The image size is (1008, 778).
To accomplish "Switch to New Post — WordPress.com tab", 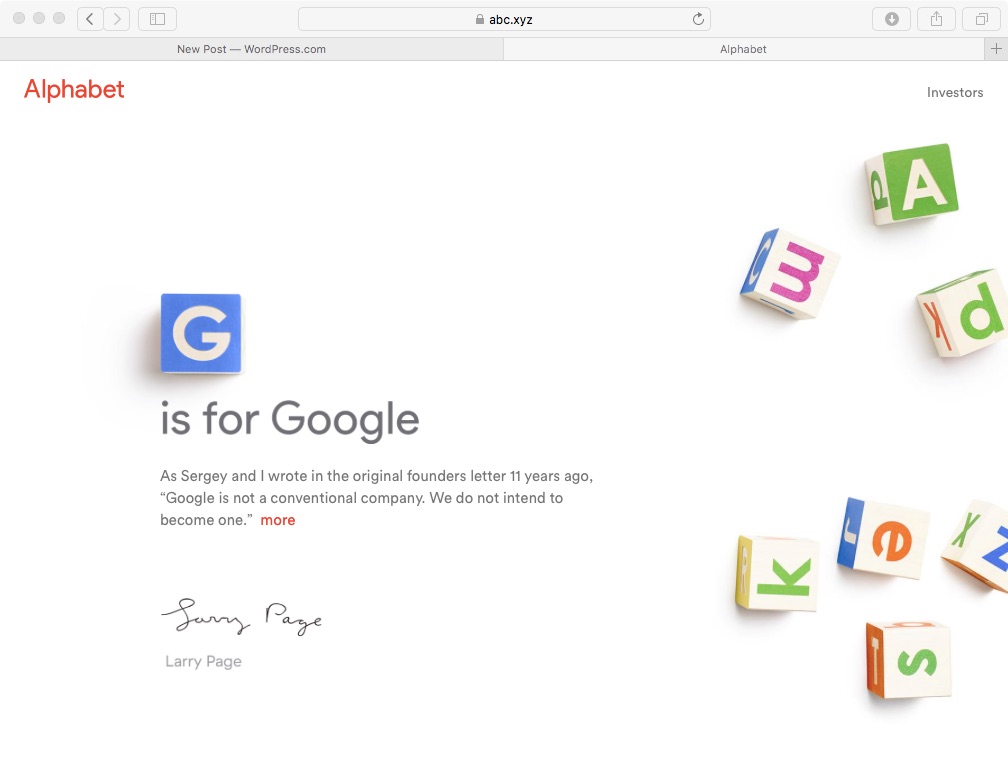I will 251,49.
